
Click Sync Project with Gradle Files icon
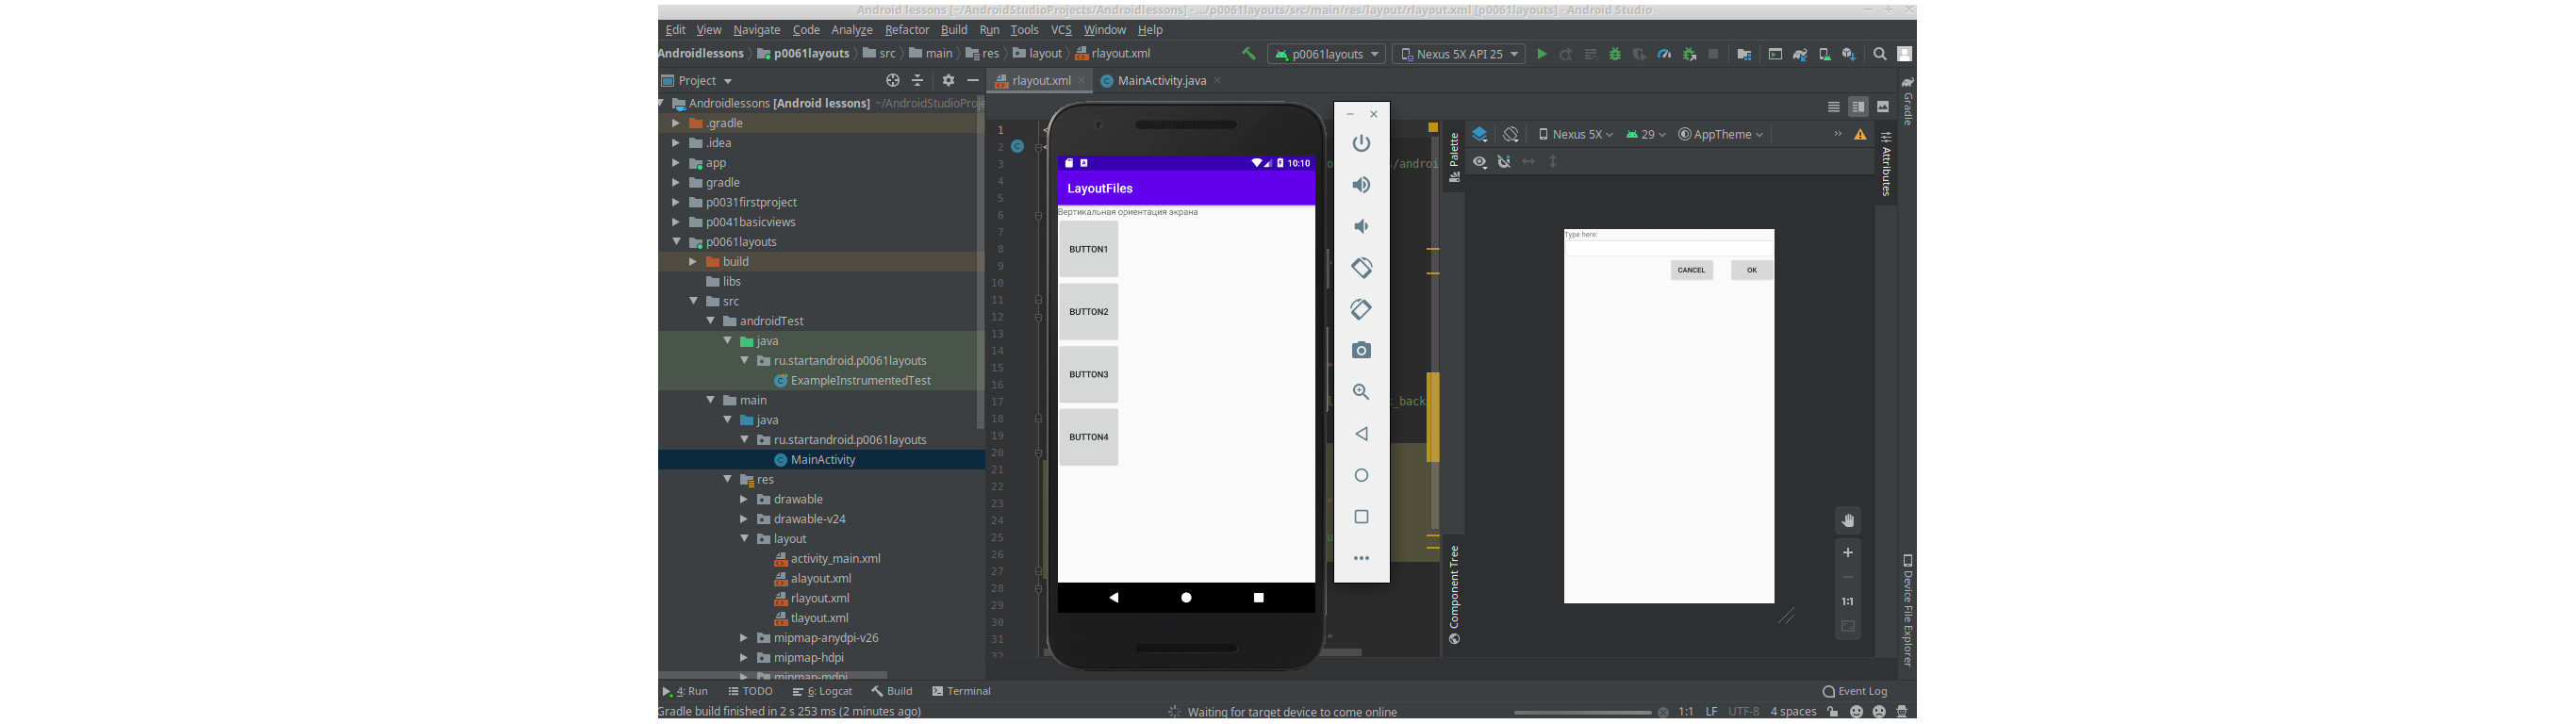pos(1800,54)
